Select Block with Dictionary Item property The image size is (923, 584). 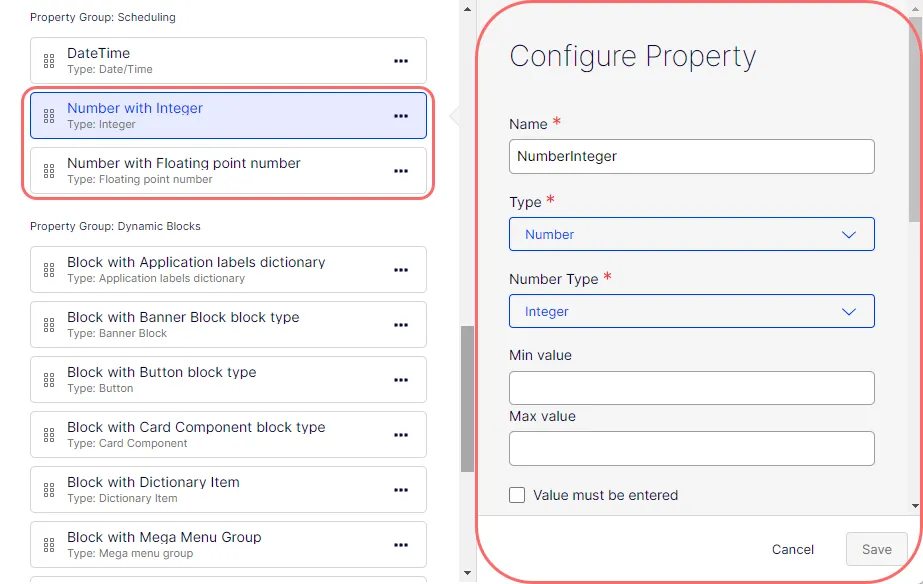coord(228,490)
